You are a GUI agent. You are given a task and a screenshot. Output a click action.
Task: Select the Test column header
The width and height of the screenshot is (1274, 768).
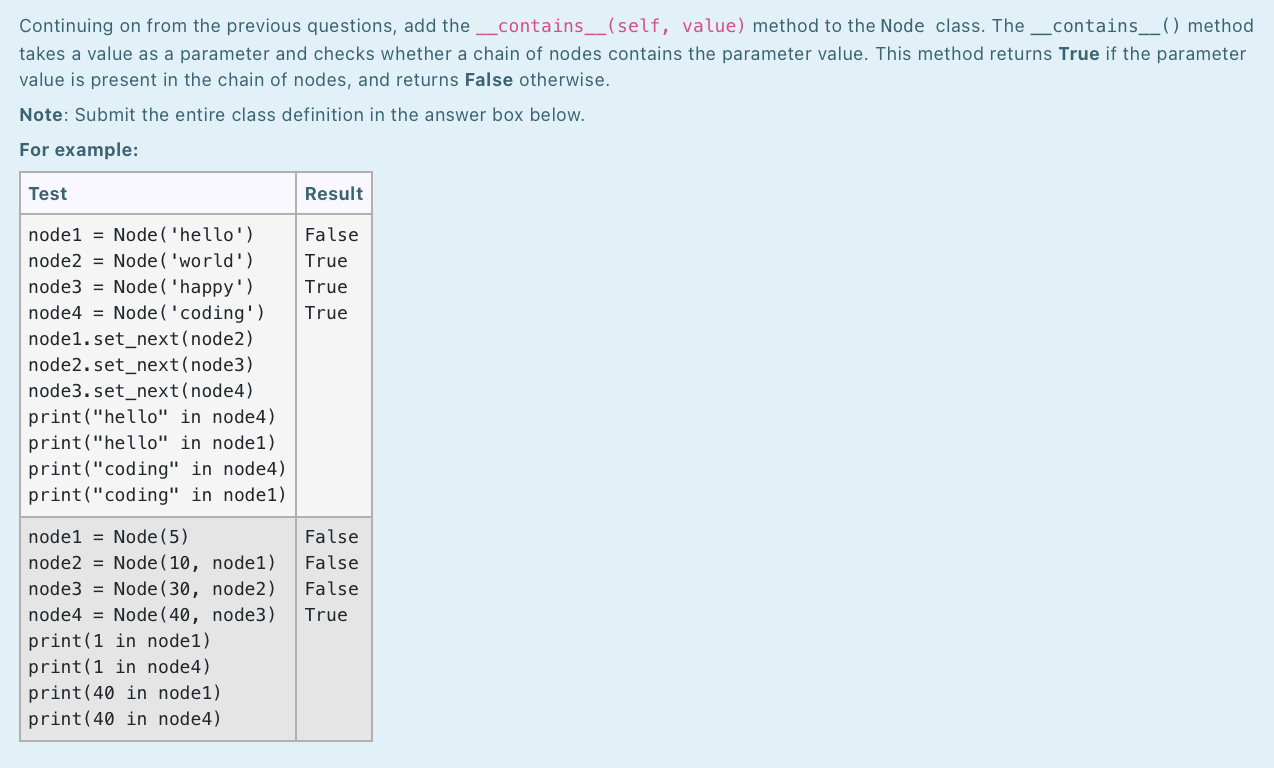47,193
